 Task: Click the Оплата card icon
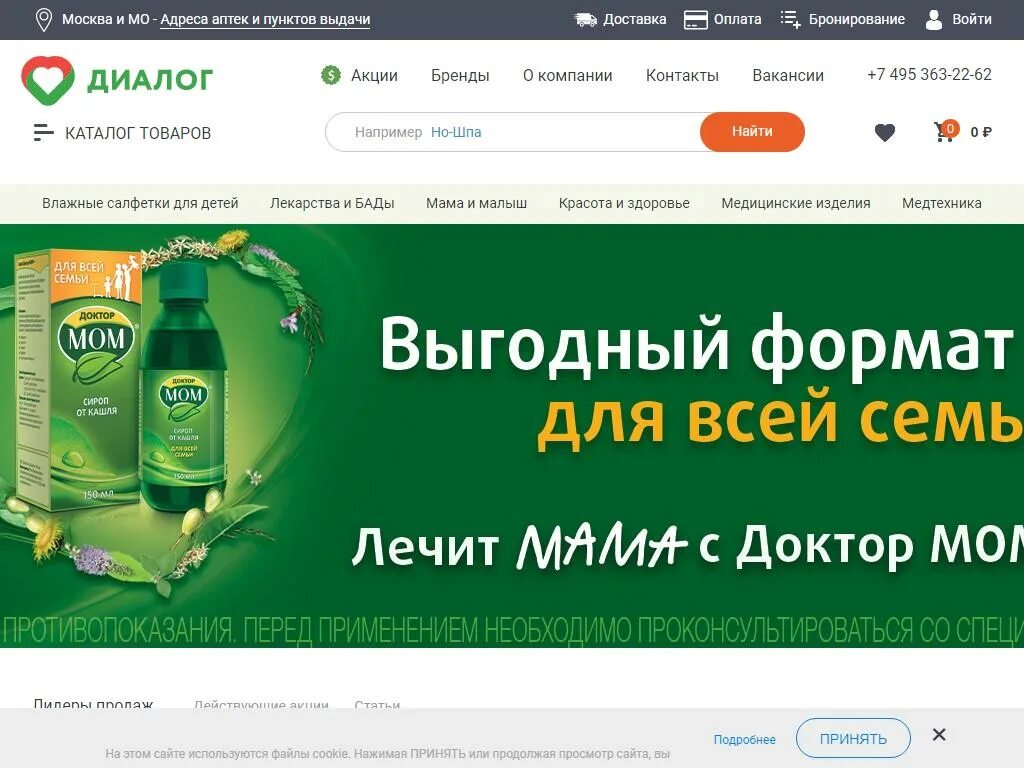click(x=696, y=20)
